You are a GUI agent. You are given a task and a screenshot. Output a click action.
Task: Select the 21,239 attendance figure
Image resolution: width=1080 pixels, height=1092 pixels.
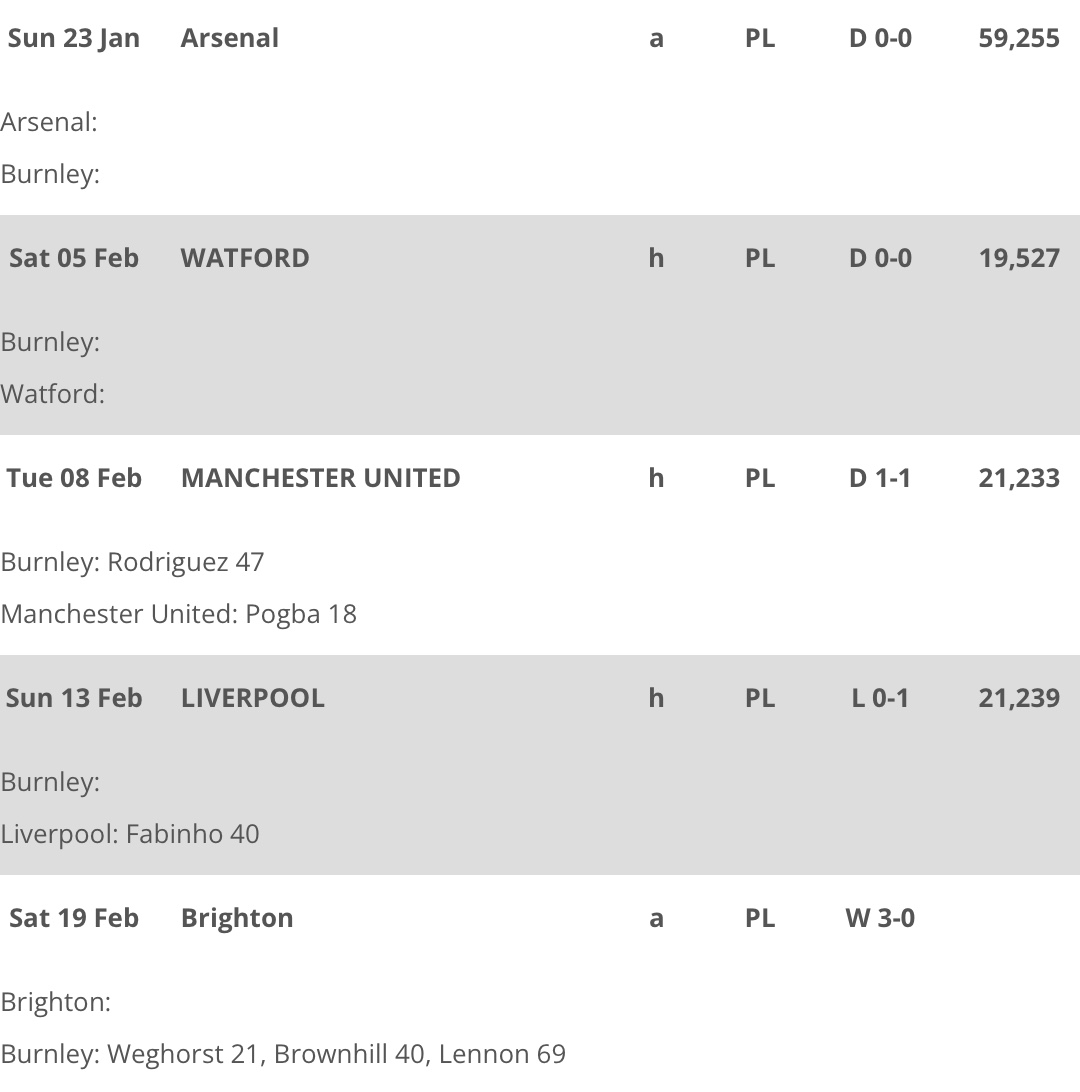pyautogui.click(x=1019, y=698)
